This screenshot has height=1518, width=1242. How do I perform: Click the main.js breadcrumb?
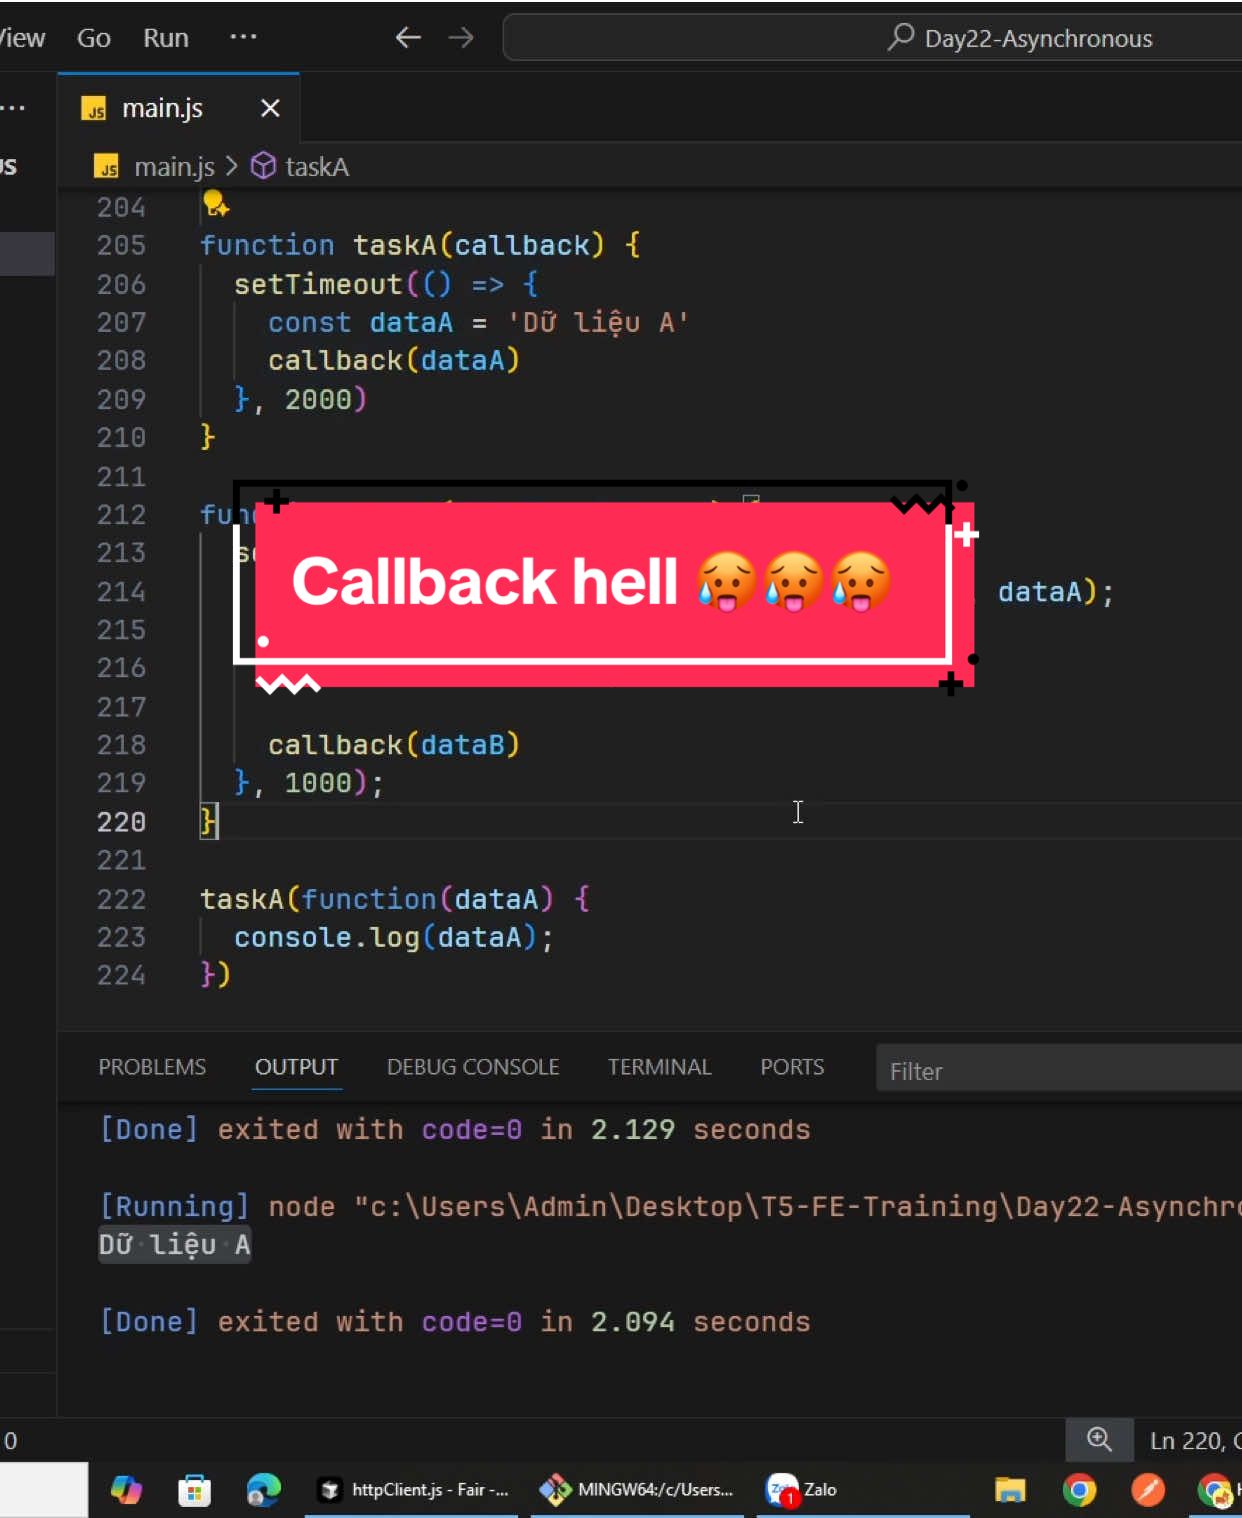click(174, 167)
